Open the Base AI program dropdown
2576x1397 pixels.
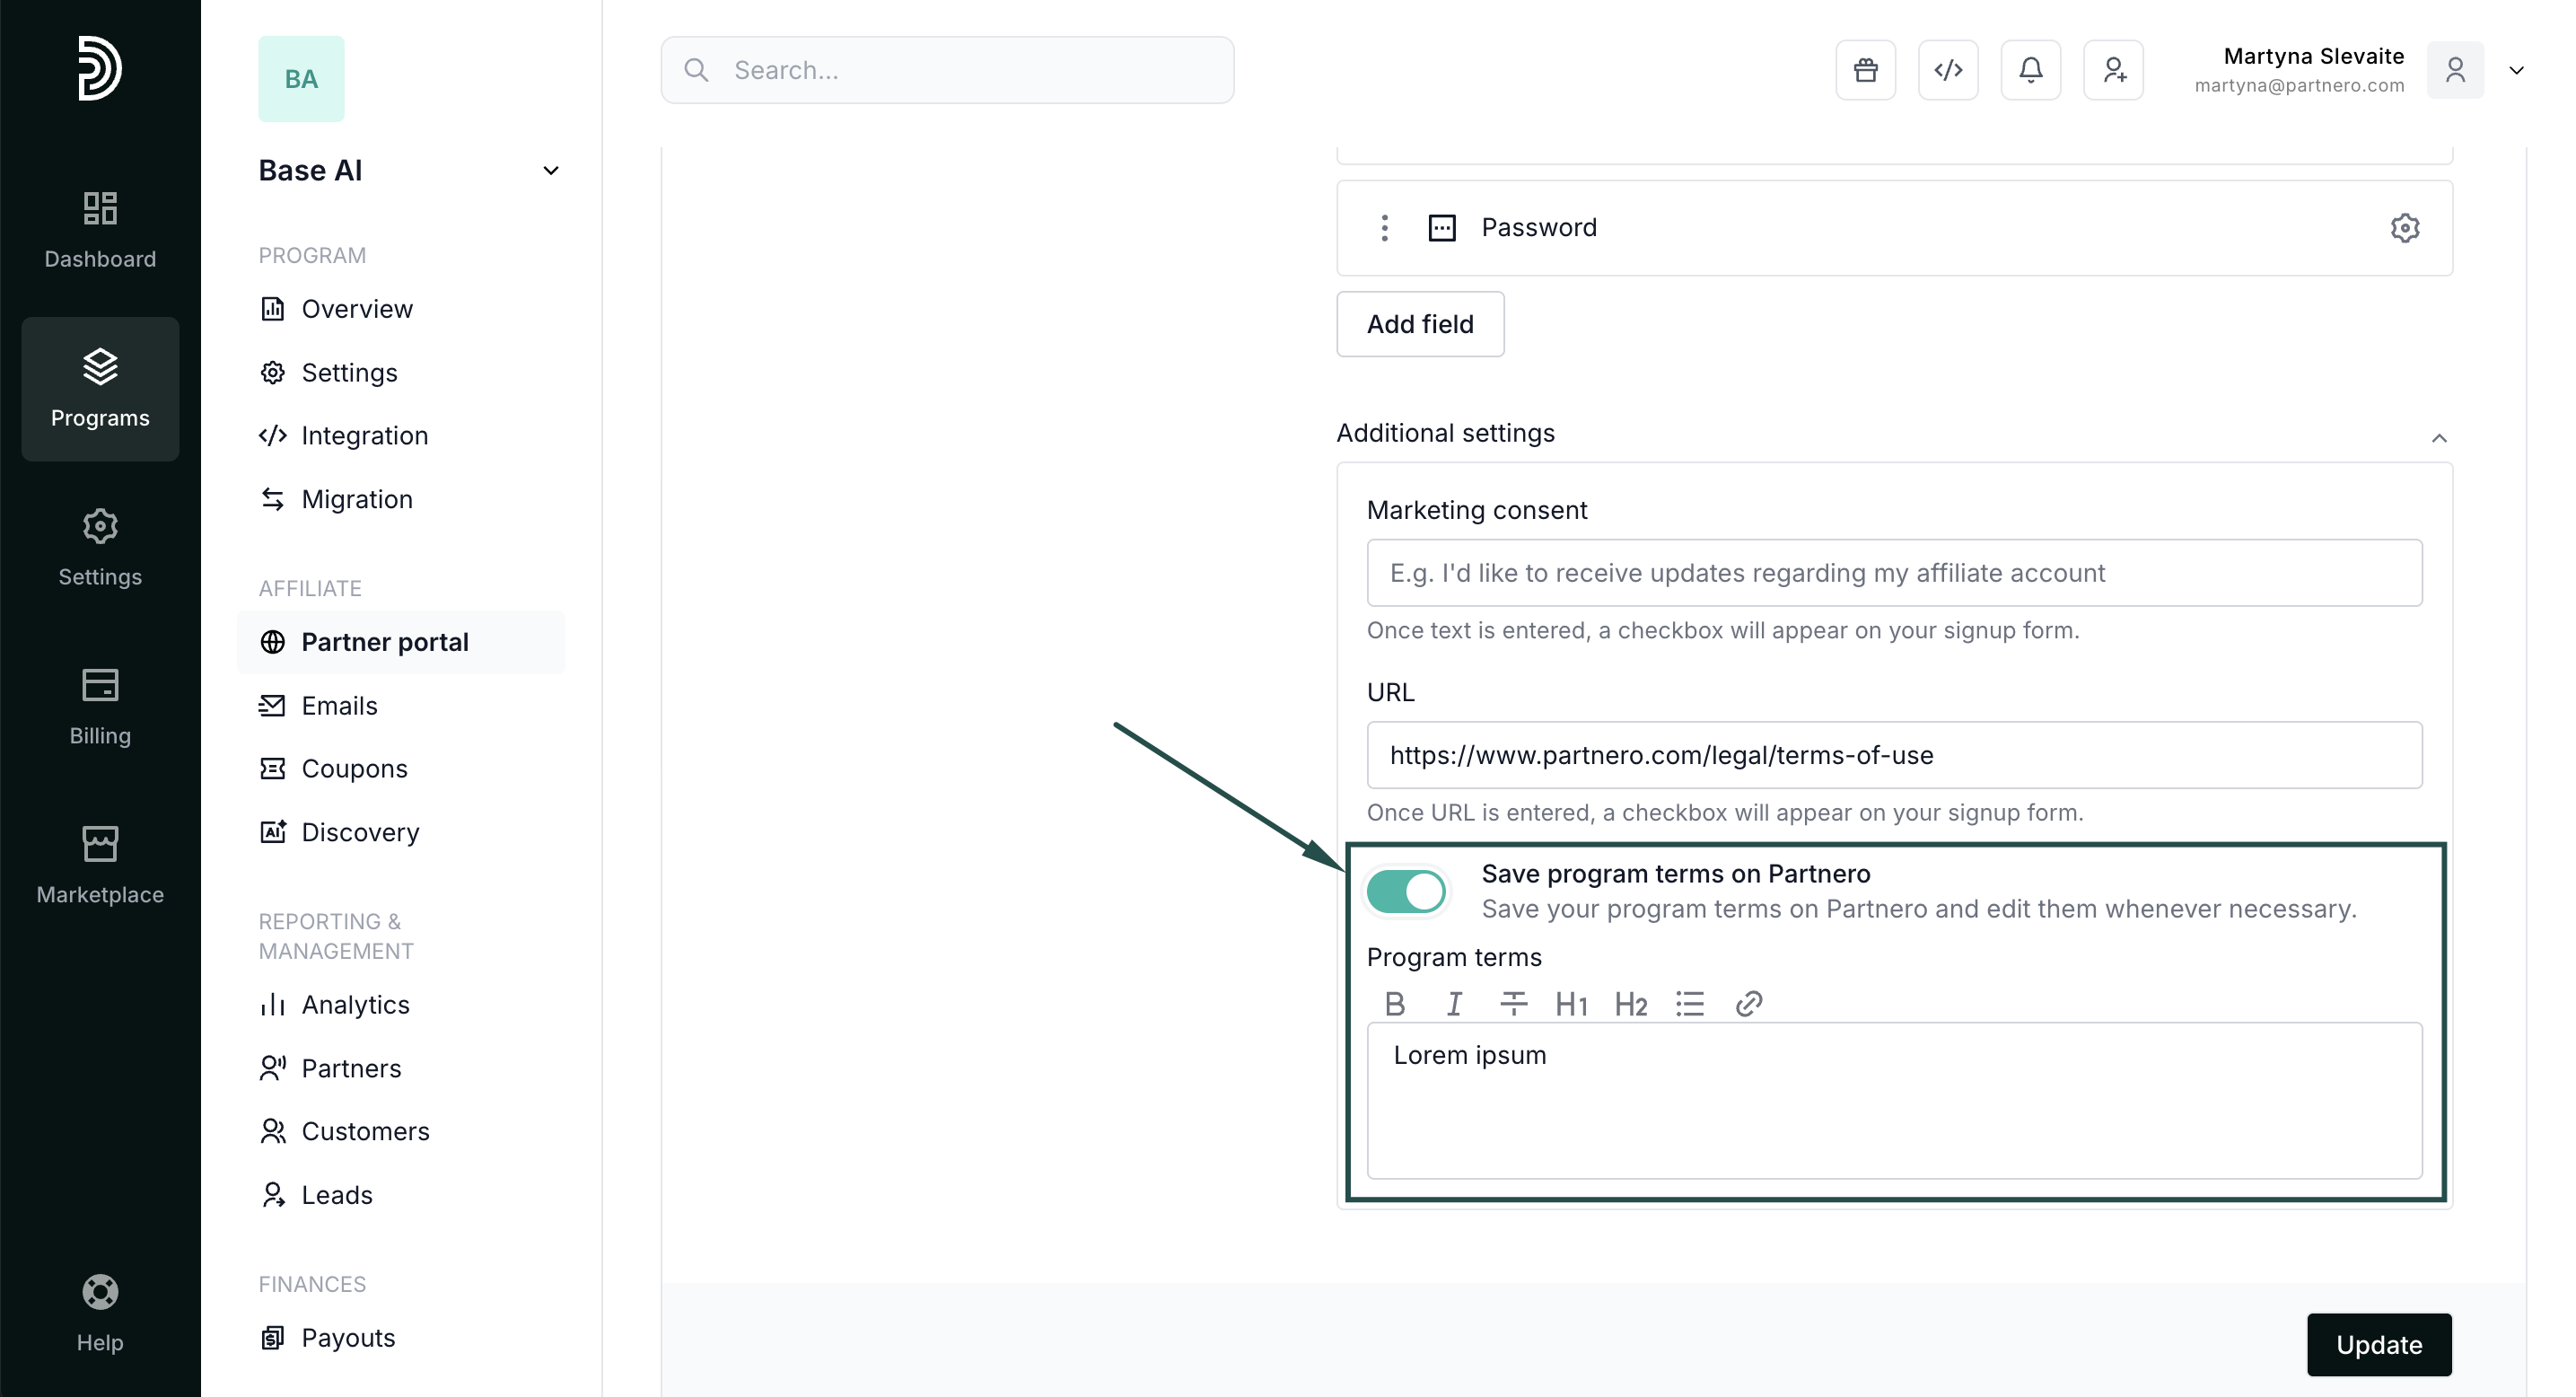click(550, 171)
